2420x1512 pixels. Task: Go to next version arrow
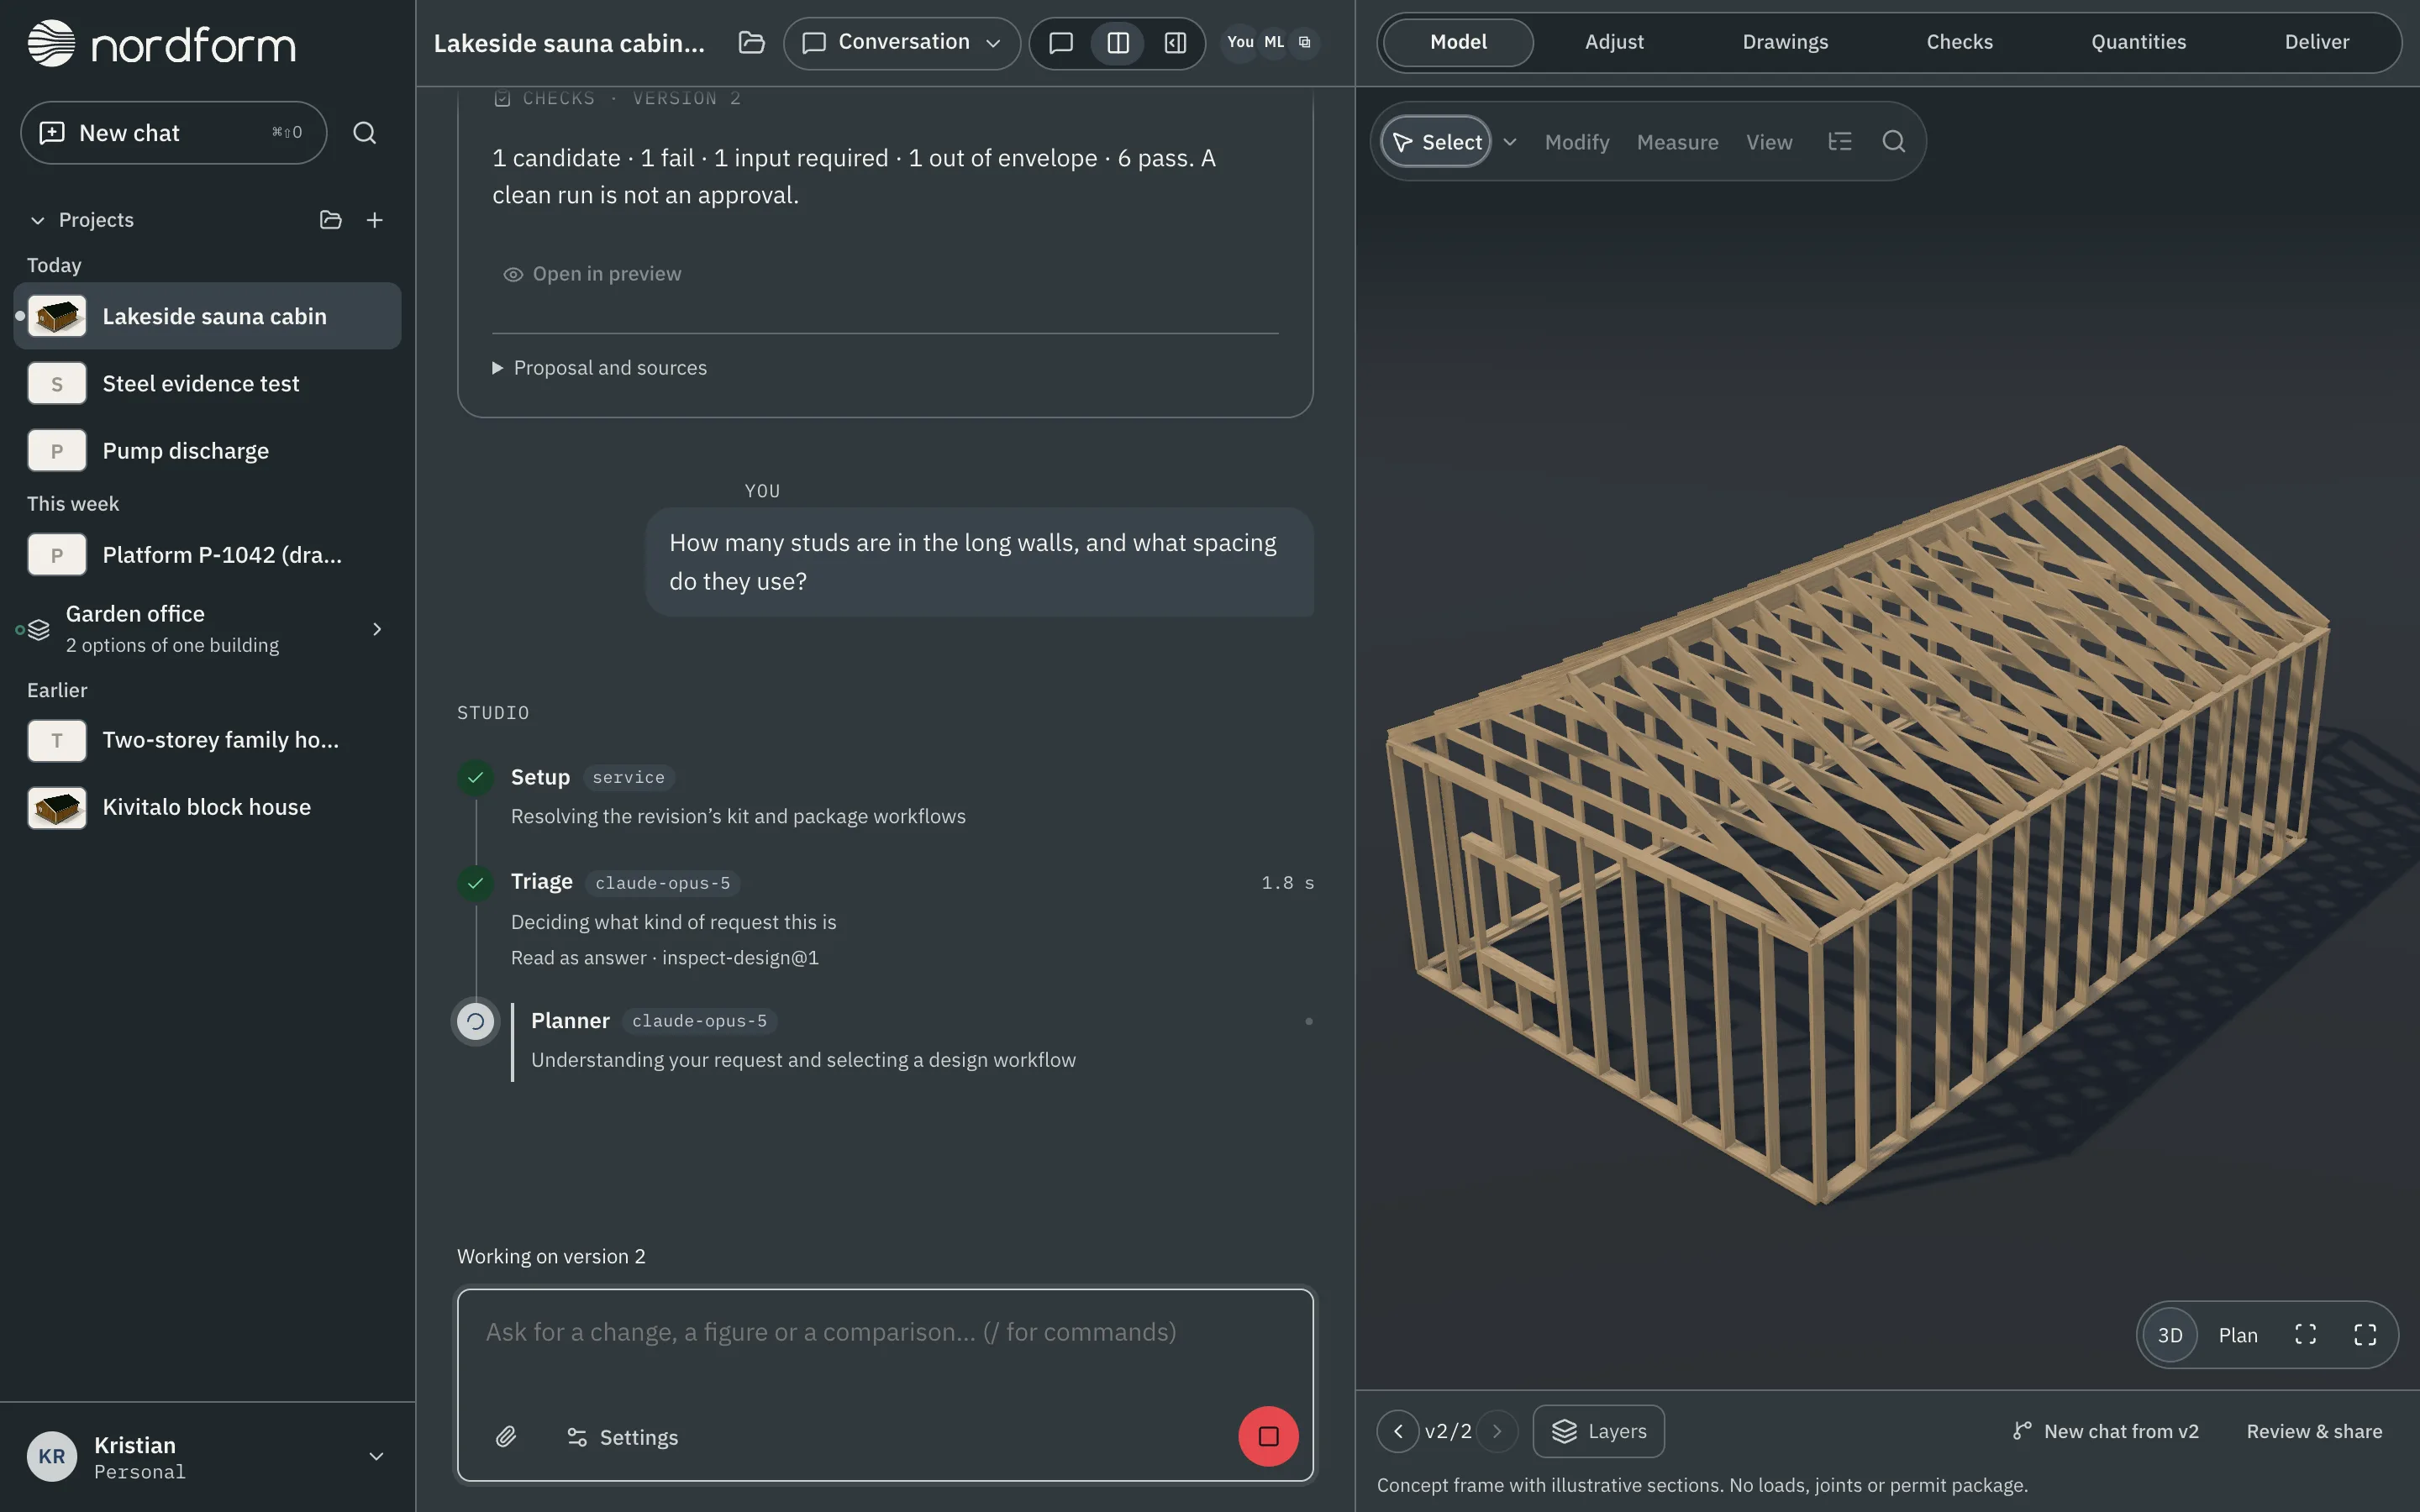pyautogui.click(x=1497, y=1432)
